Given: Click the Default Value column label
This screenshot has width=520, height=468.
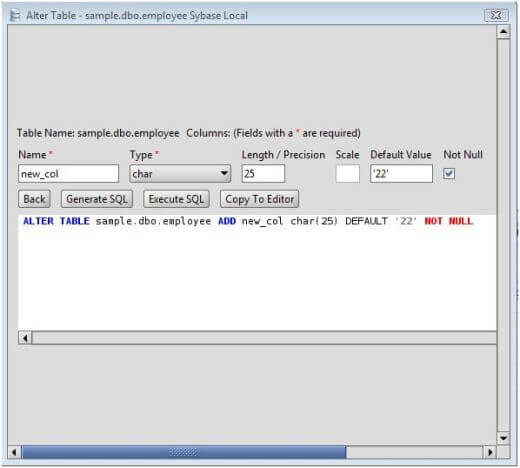Looking at the screenshot, I should (401, 155).
